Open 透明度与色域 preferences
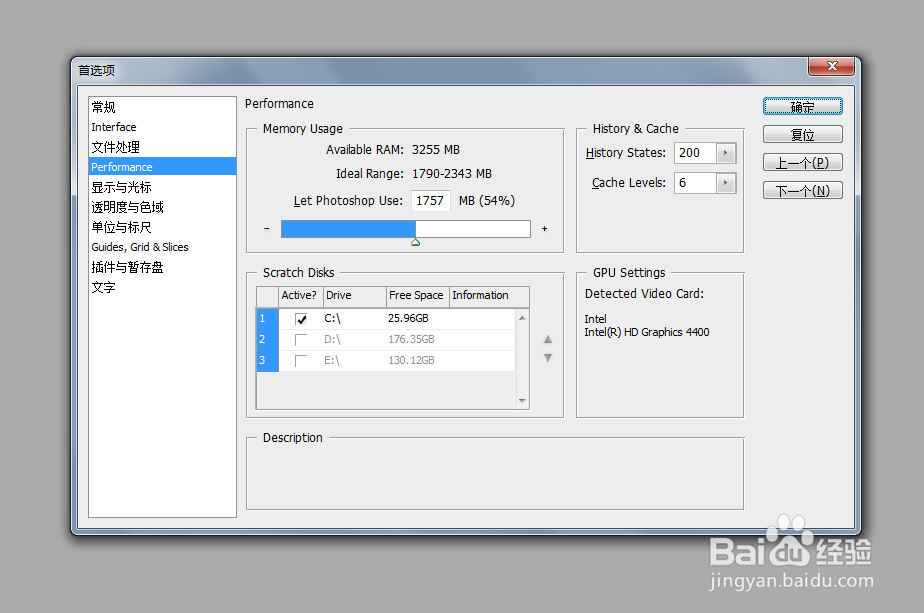This screenshot has width=924, height=613. point(162,207)
